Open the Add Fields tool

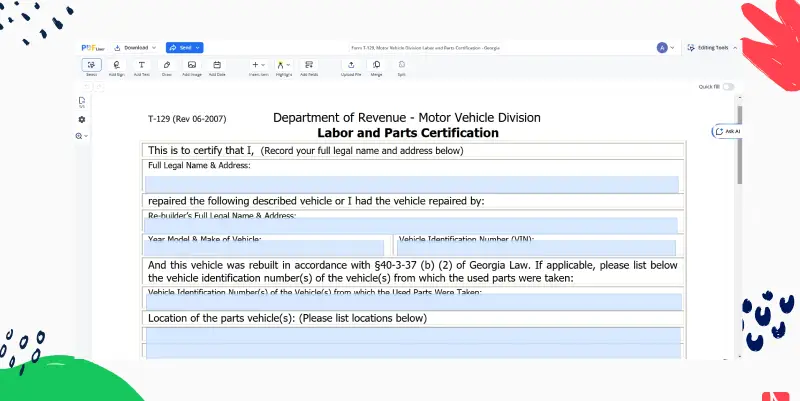pos(309,65)
